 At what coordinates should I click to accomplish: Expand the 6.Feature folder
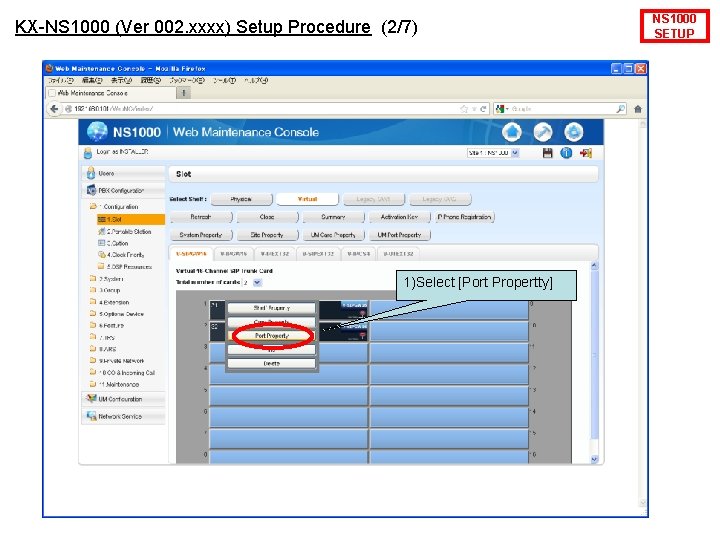click(x=93, y=325)
